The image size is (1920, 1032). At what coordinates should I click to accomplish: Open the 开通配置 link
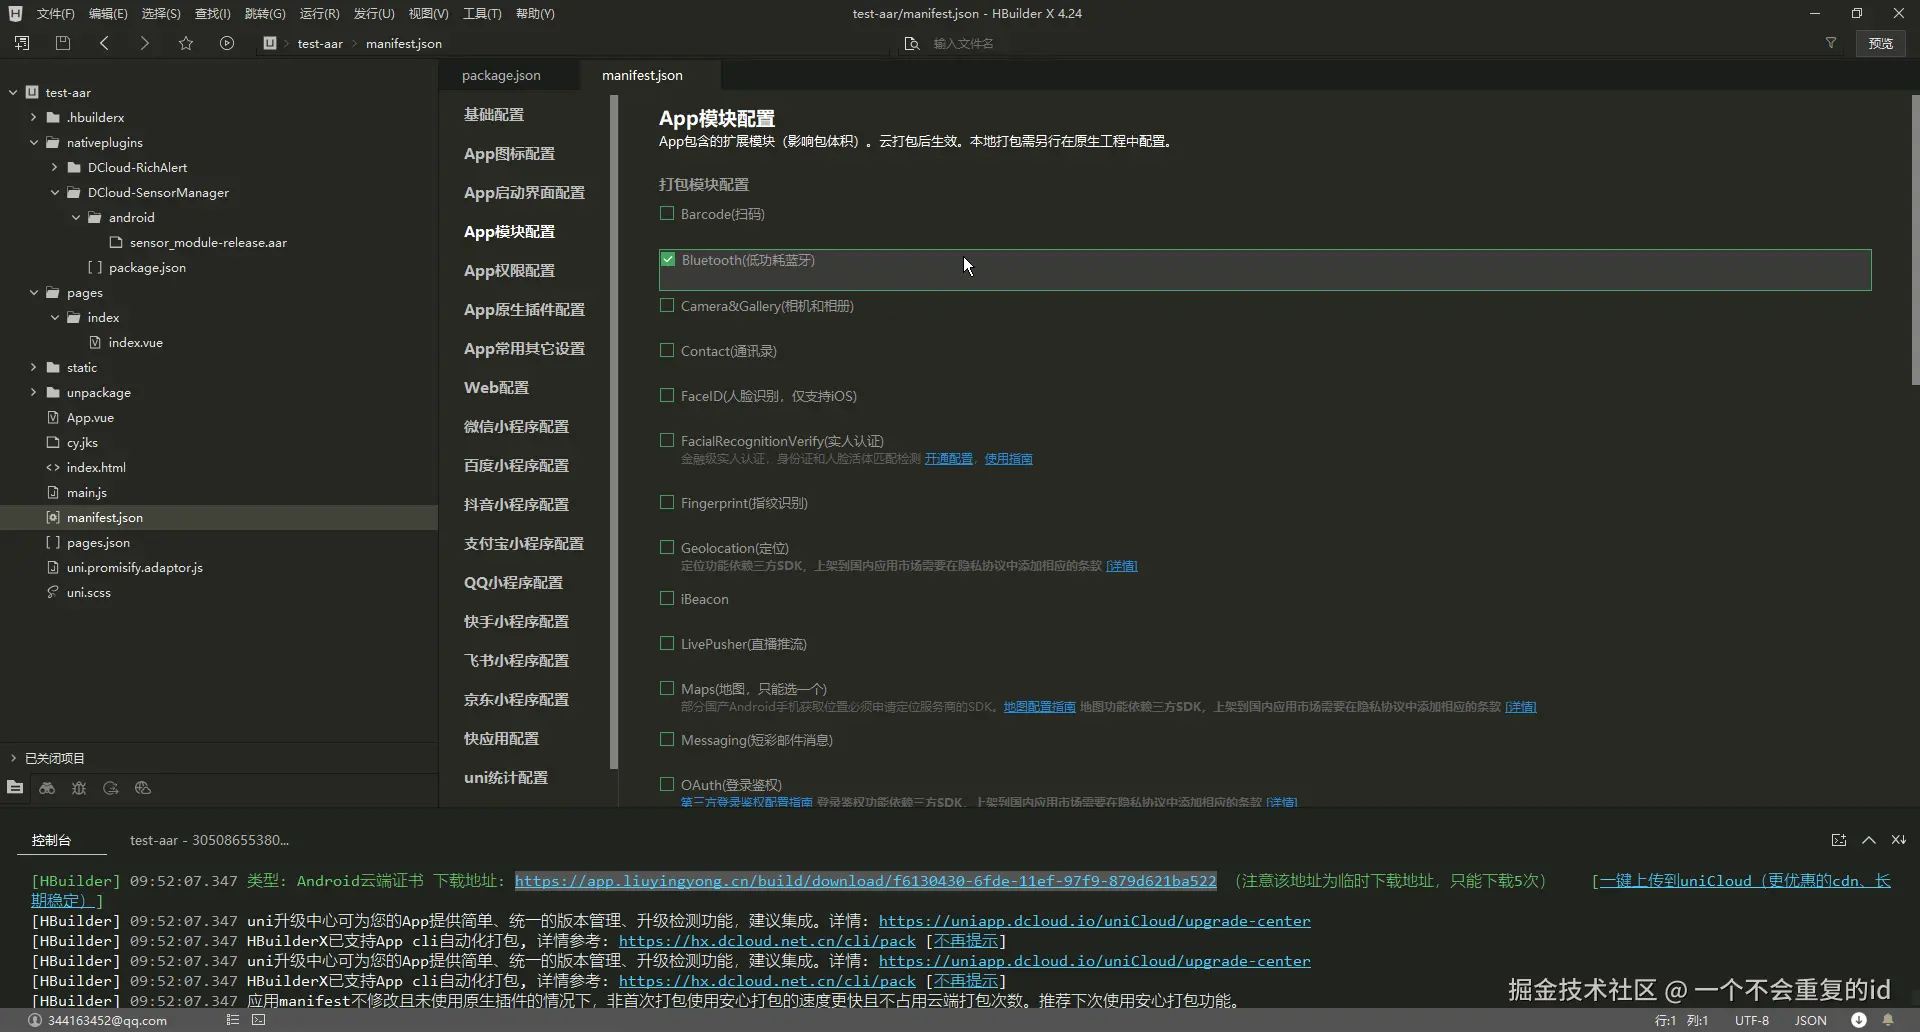coord(949,459)
